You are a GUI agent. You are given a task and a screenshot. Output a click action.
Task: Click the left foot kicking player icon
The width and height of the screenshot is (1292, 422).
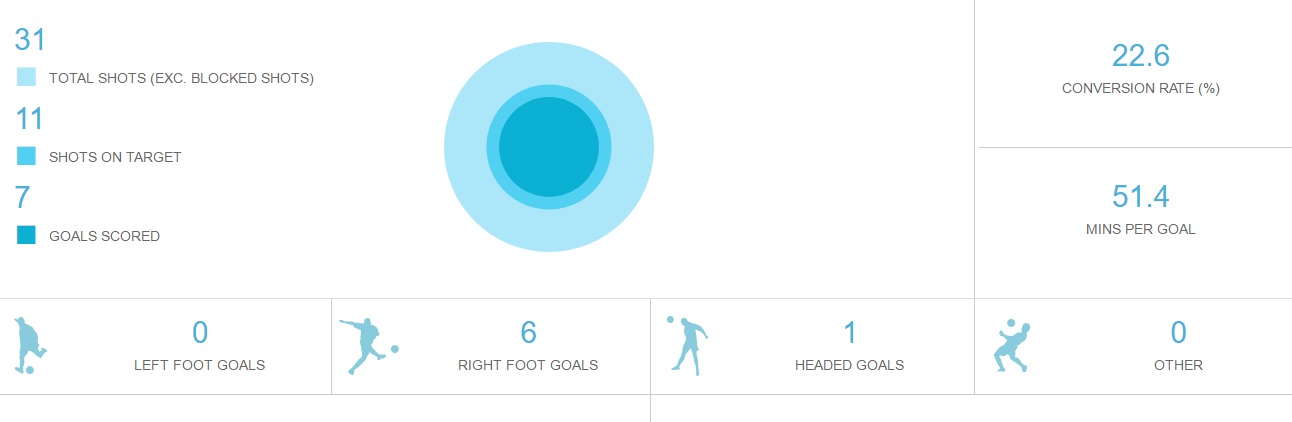coord(30,346)
